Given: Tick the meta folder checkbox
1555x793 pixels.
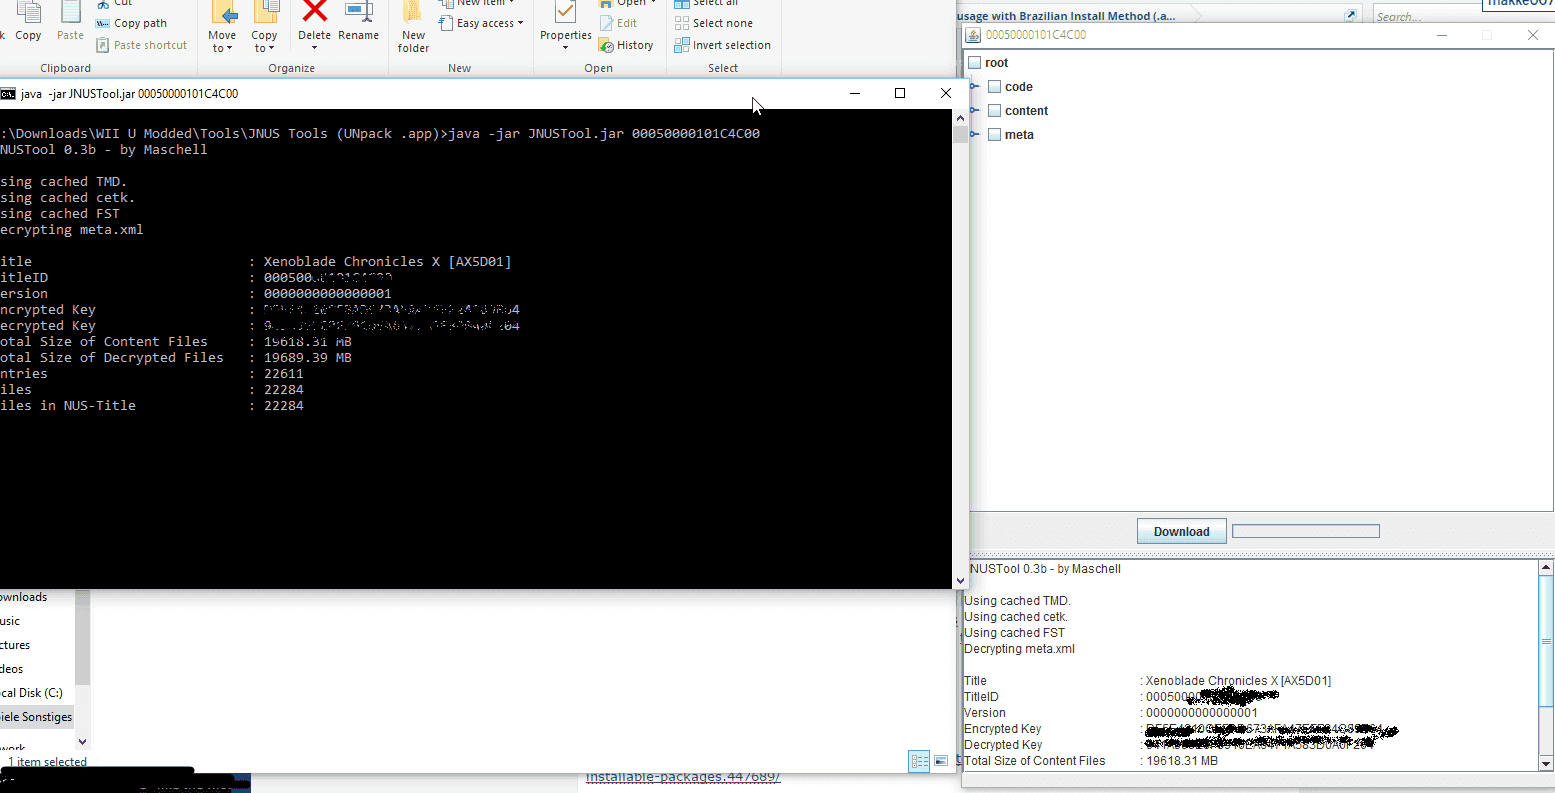Looking at the screenshot, I should tap(995, 135).
